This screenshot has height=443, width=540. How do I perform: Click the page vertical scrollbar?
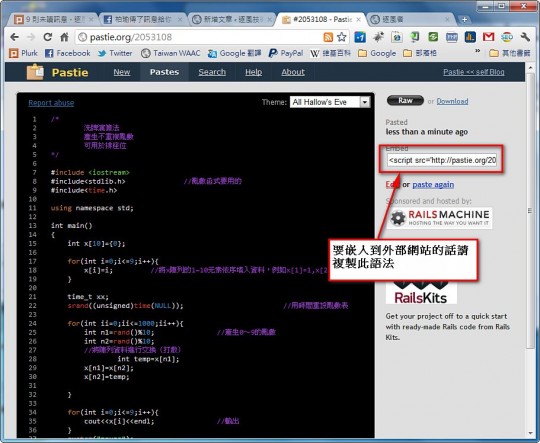click(530, 211)
